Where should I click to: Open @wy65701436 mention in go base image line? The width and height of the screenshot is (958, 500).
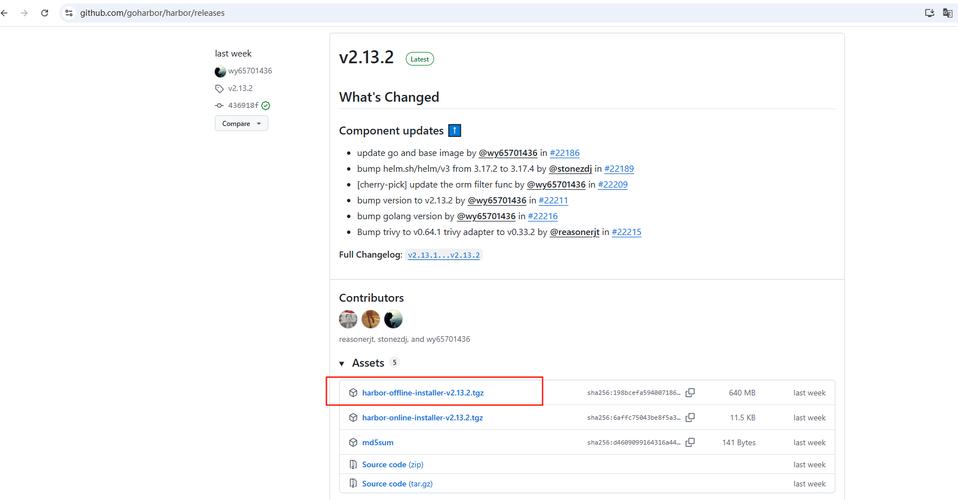[x=508, y=153]
